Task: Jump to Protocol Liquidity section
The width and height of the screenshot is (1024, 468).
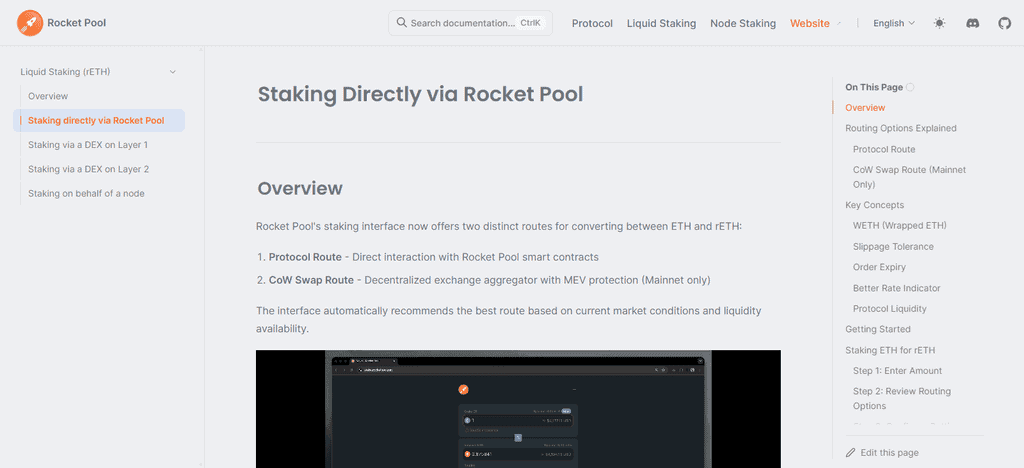Action: [889, 309]
